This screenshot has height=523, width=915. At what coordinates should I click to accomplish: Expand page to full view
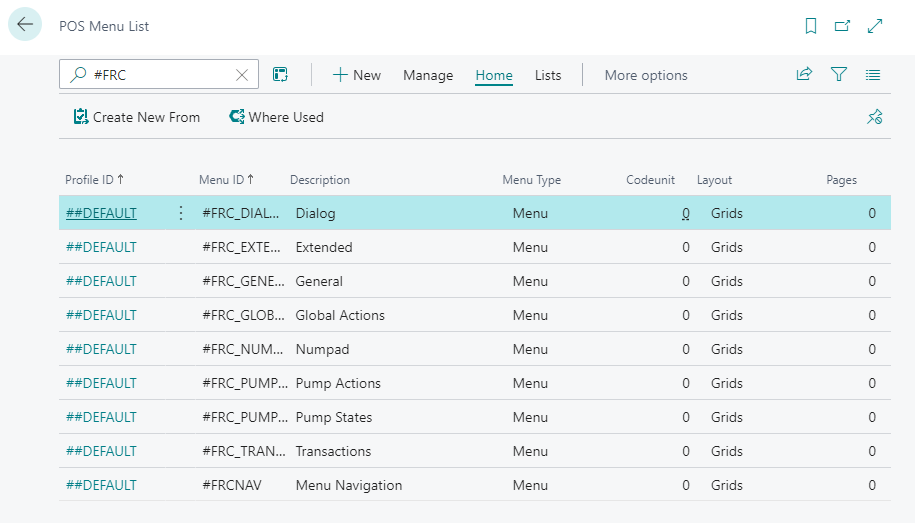click(875, 26)
